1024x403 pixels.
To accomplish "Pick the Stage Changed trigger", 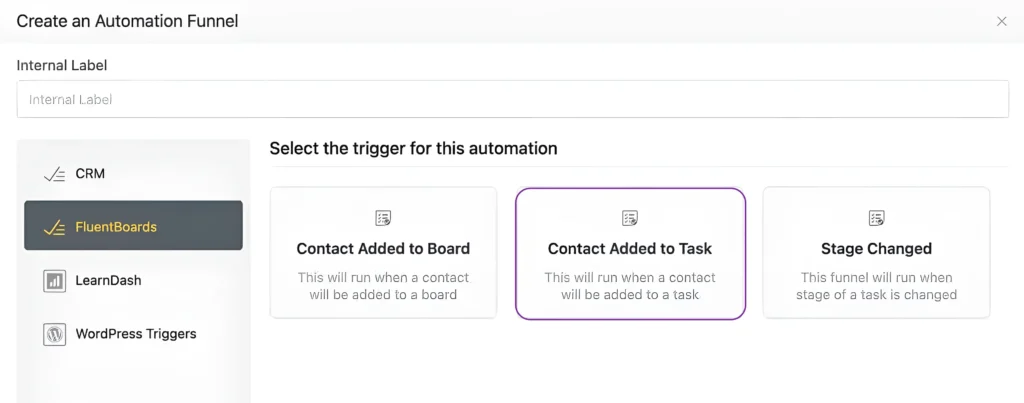I will point(876,248).
